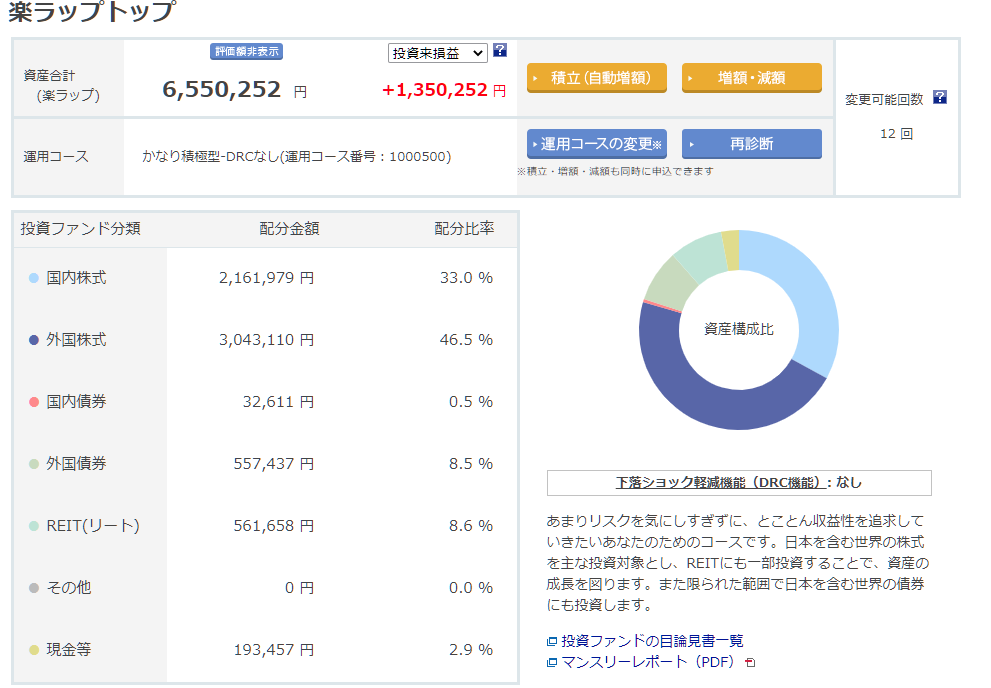The width and height of the screenshot is (991, 688).
Task: Click the 現金等 legend dot
Action: [34, 650]
